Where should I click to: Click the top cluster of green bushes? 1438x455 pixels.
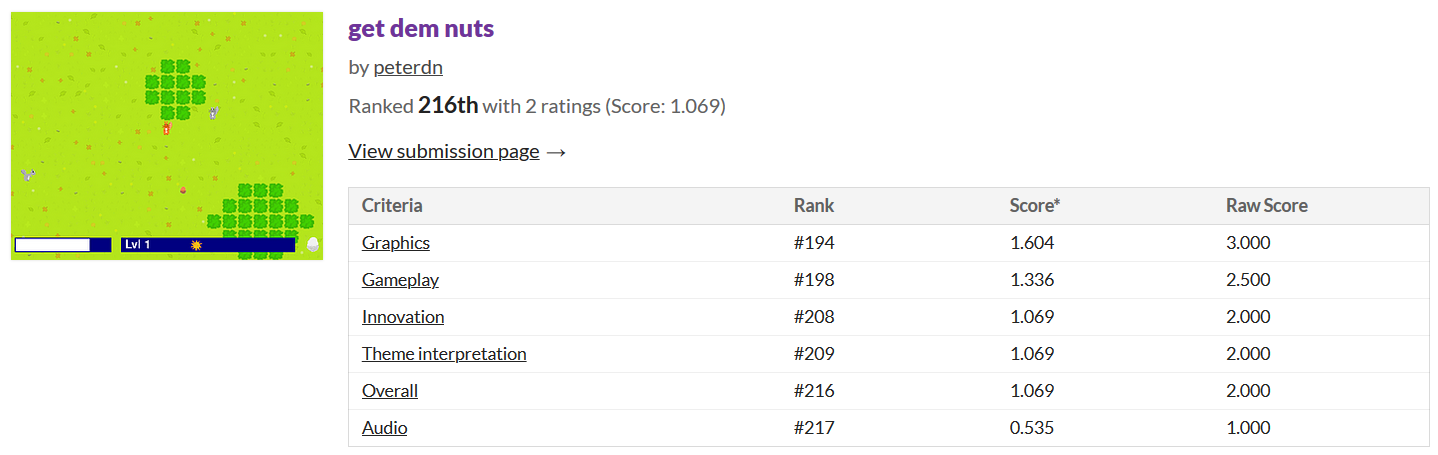pos(176,89)
